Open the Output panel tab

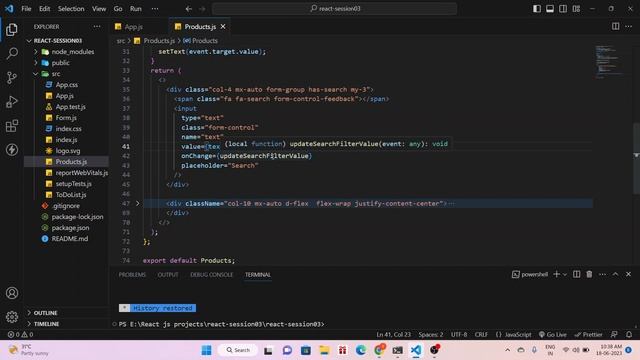[168, 275]
